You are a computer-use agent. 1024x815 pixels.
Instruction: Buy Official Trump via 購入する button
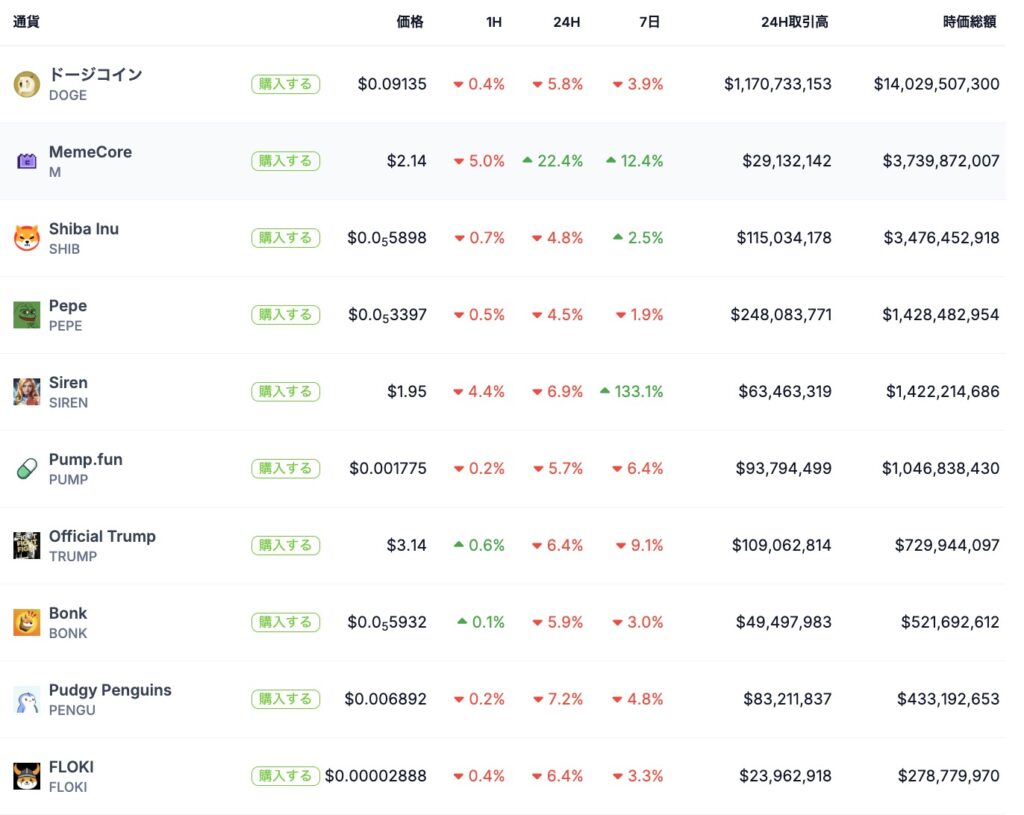(x=285, y=545)
